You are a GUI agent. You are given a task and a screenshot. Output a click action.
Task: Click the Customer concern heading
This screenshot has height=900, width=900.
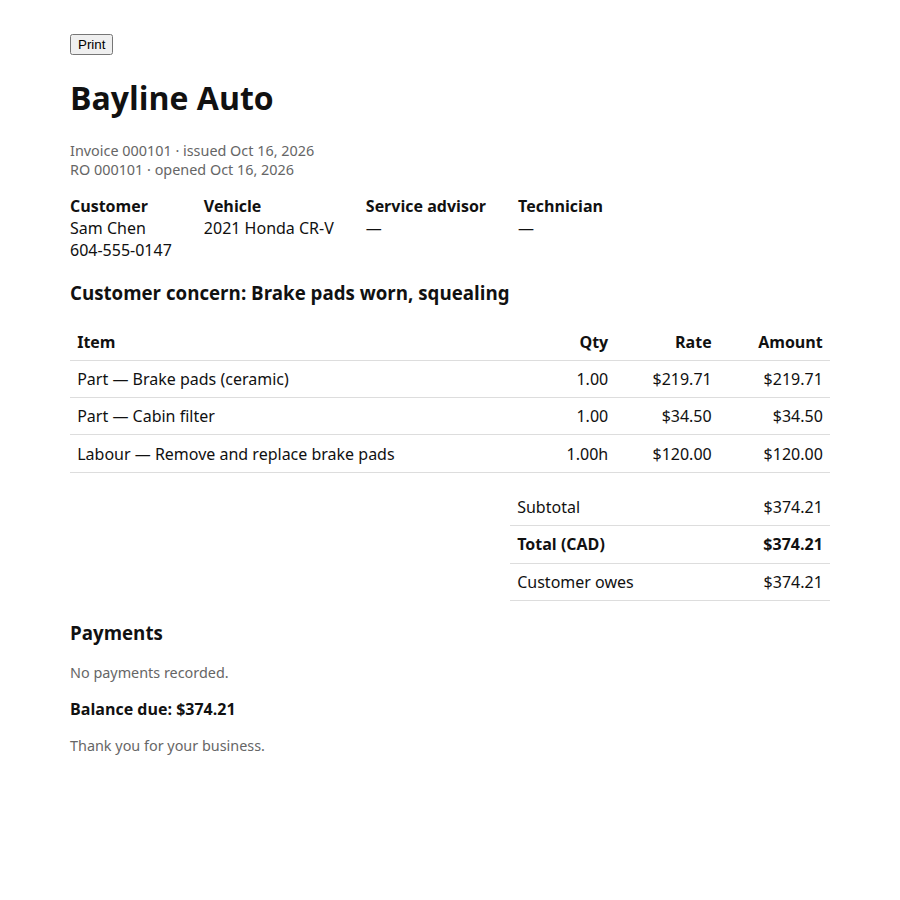(289, 293)
